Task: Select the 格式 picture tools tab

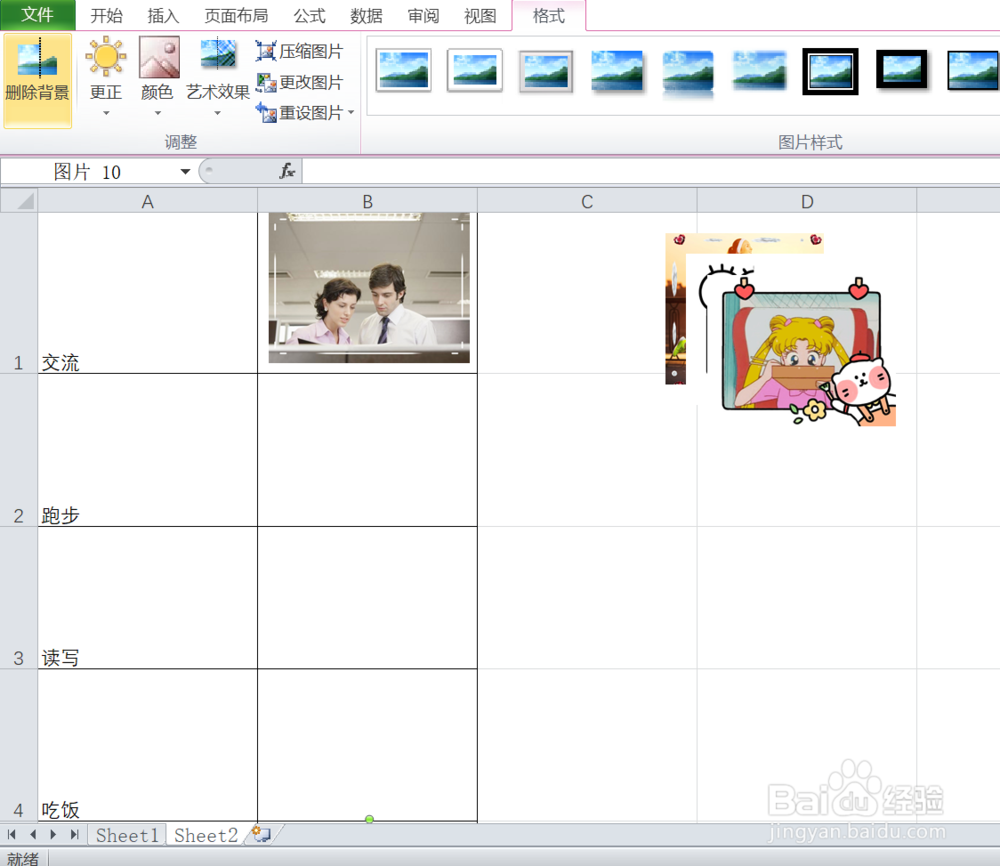Action: [548, 15]
